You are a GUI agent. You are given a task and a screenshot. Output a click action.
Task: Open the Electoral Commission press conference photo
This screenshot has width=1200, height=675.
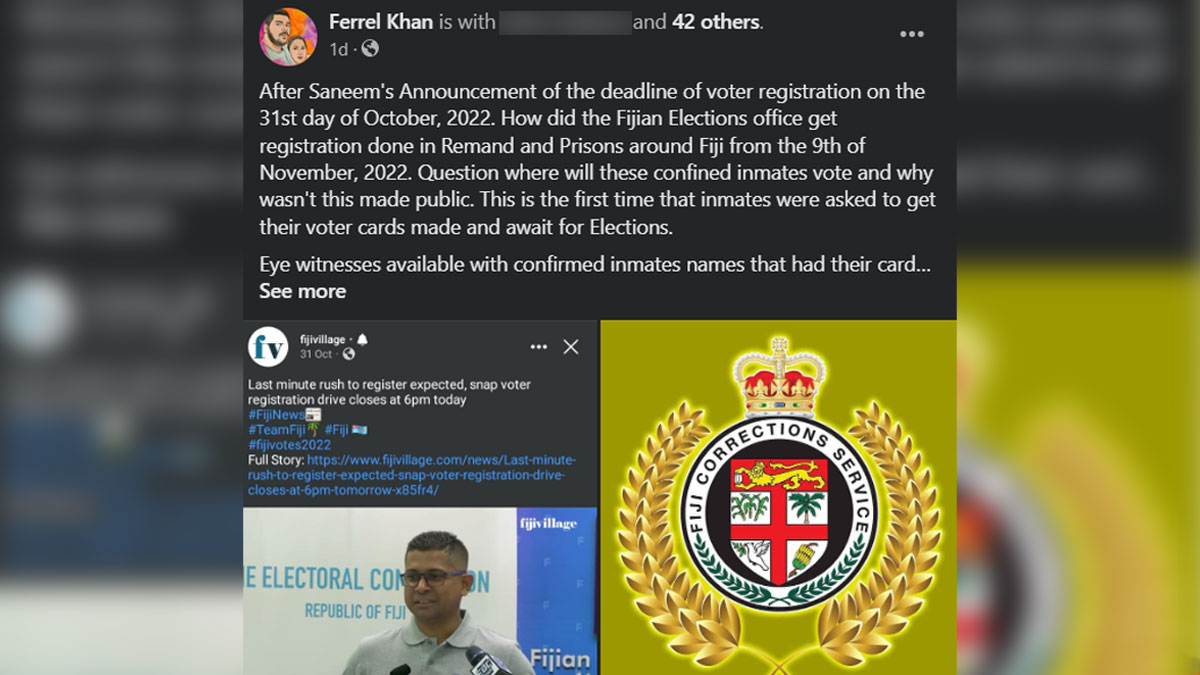[x=420, y=590]
